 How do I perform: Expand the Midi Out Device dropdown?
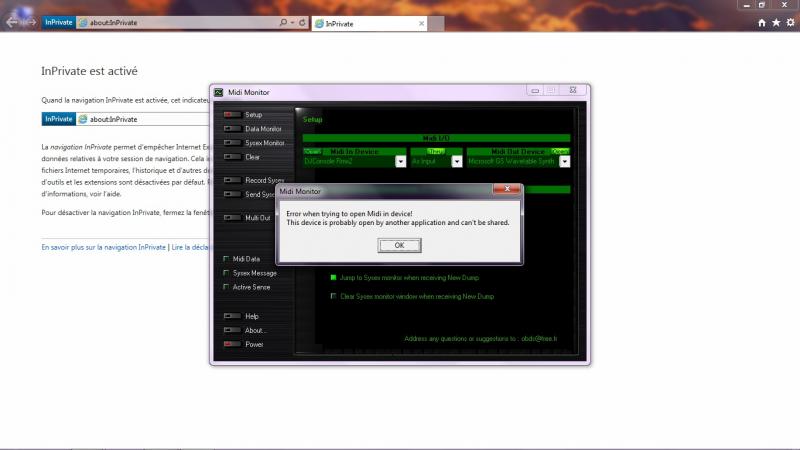coord(563,161)
